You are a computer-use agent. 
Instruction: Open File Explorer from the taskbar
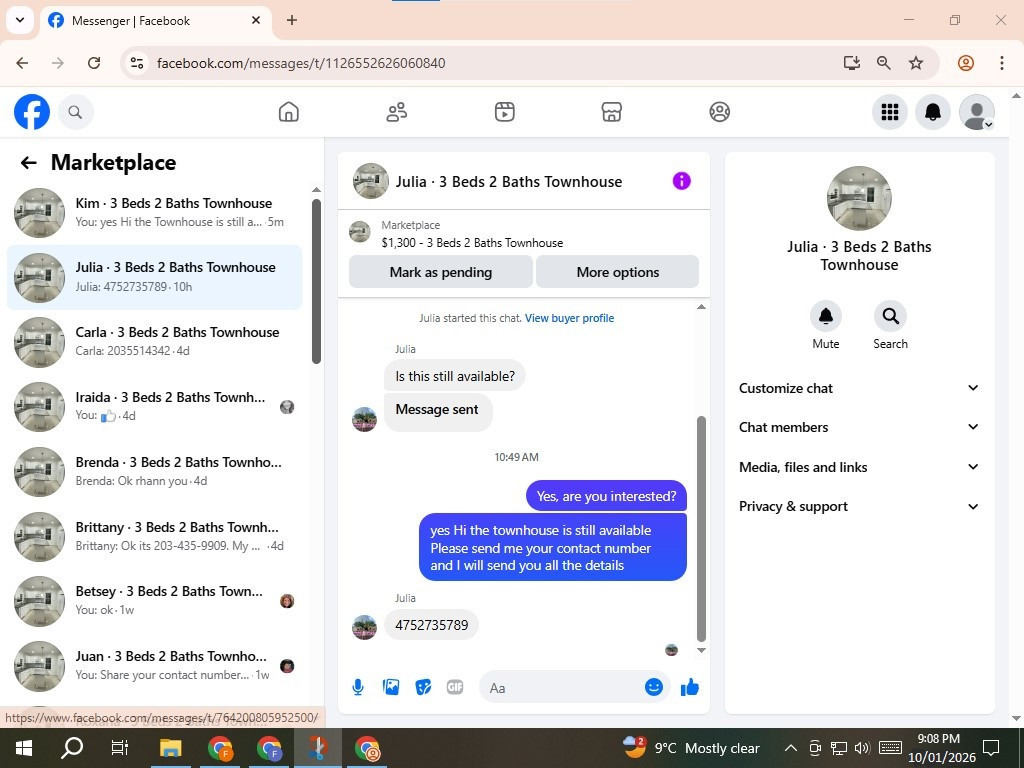171,748
